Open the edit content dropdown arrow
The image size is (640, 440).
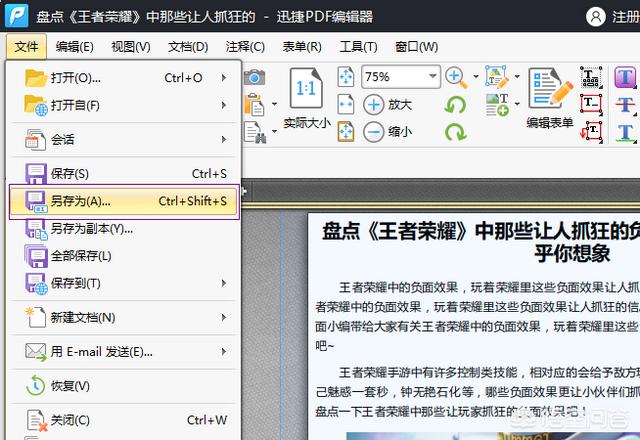517,76
